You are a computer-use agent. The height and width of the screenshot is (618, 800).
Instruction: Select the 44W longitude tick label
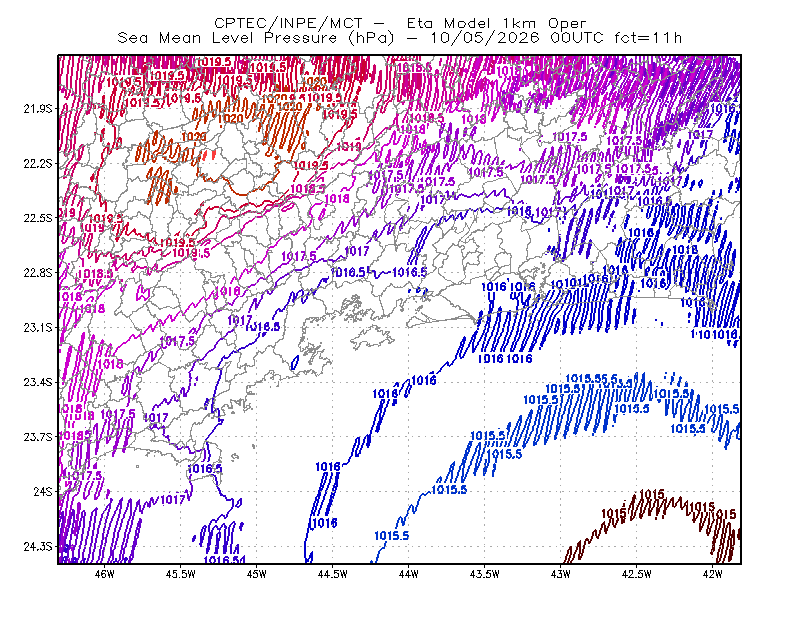(x=409, y=574)
